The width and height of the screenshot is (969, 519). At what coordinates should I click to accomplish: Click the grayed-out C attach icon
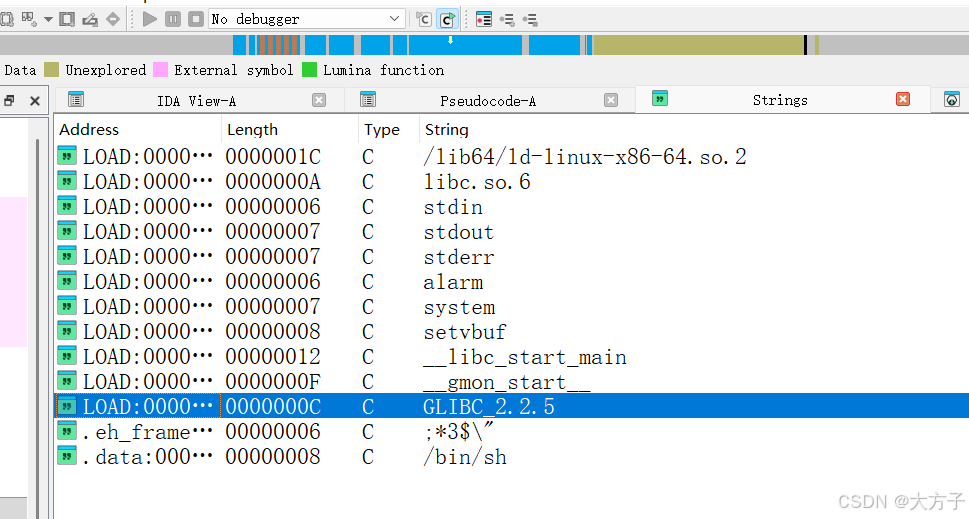(424, 19)
